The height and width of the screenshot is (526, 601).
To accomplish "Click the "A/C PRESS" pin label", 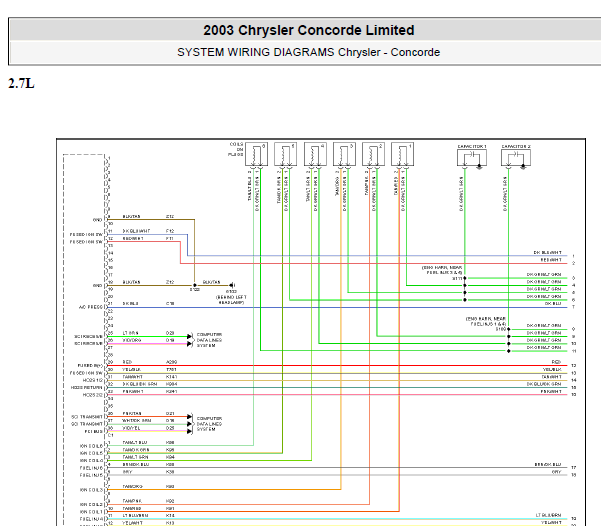I will [x=91, y=307].
